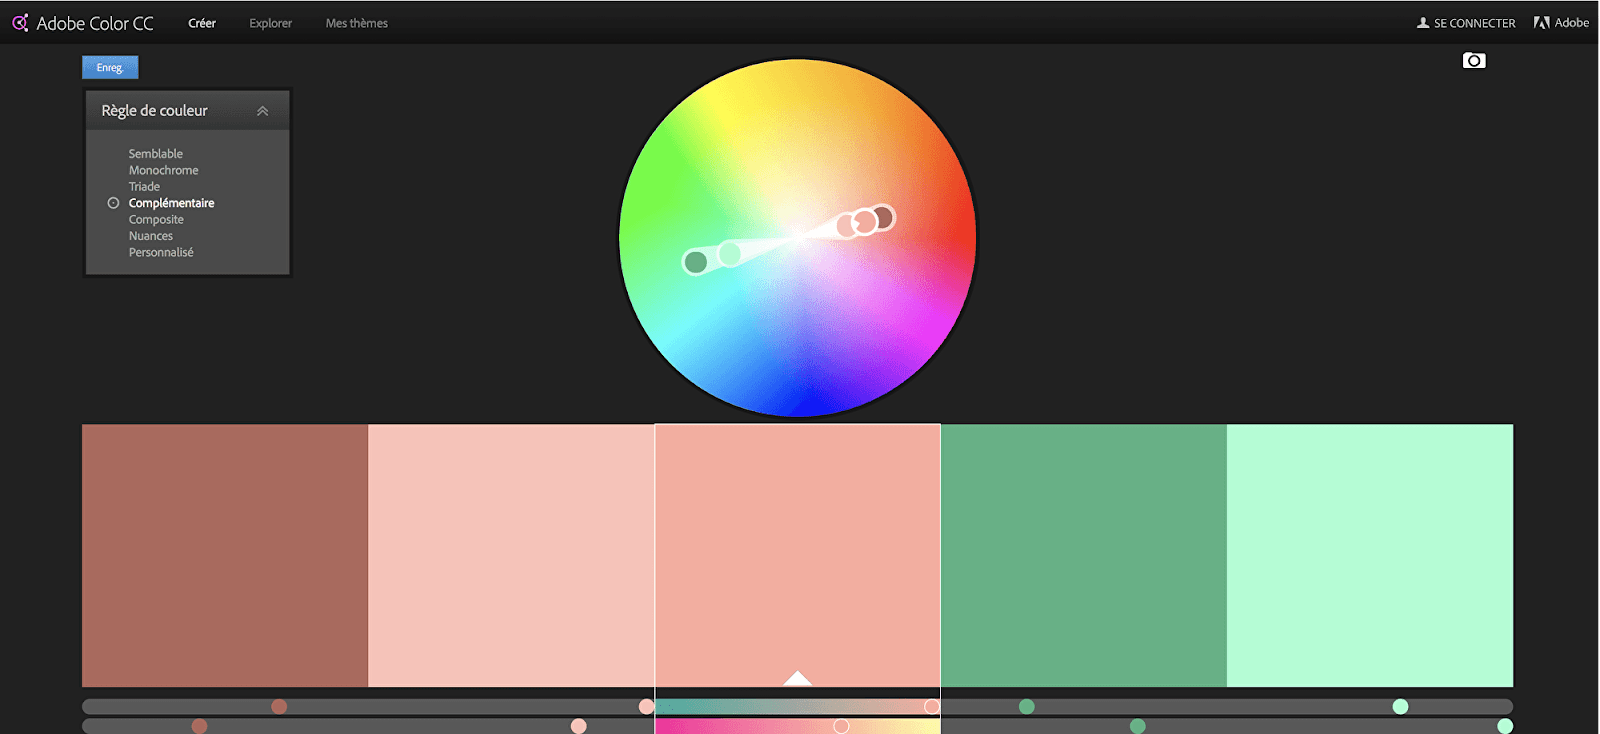Click the upper slider handle under brown swatch
The height and width of the screenshot is (734, 1600).
pyautogui.click(x=279, y=707)
